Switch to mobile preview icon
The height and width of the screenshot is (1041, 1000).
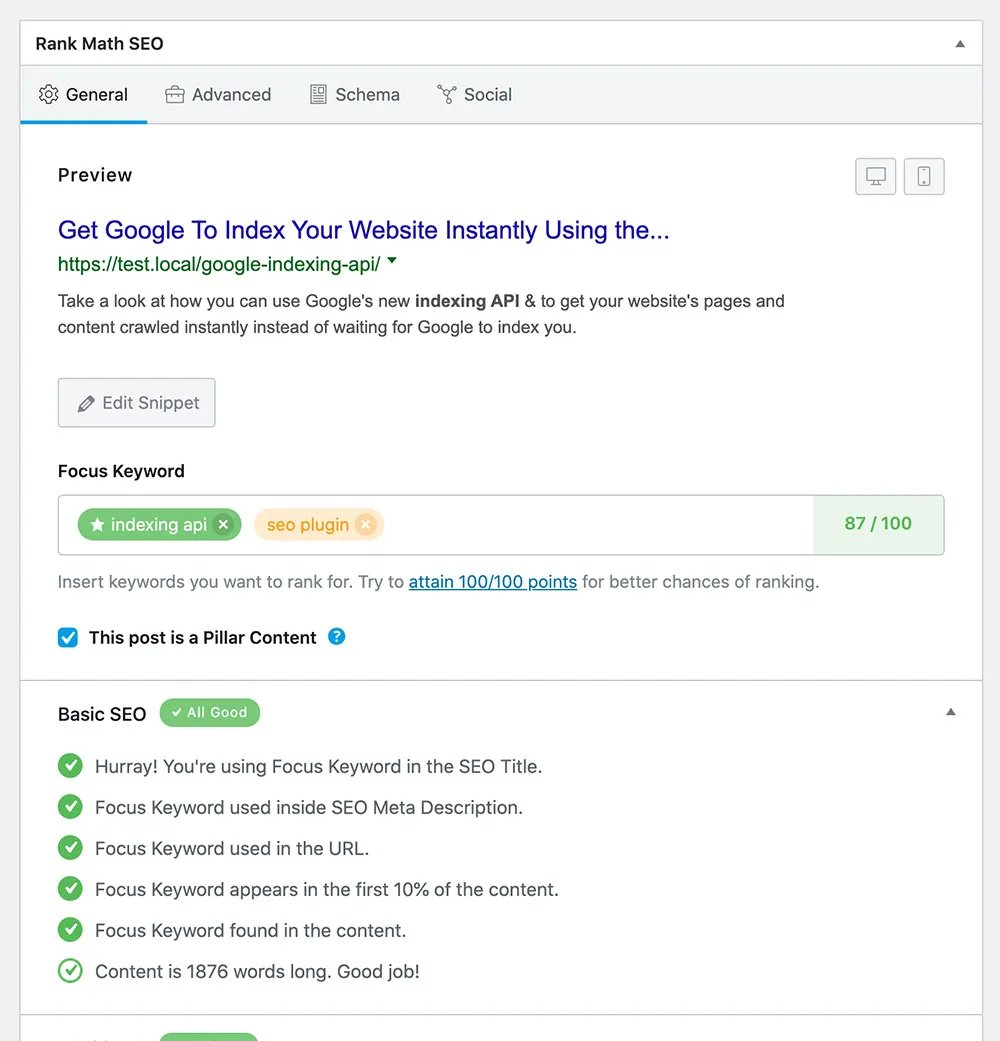coord(924,177)
